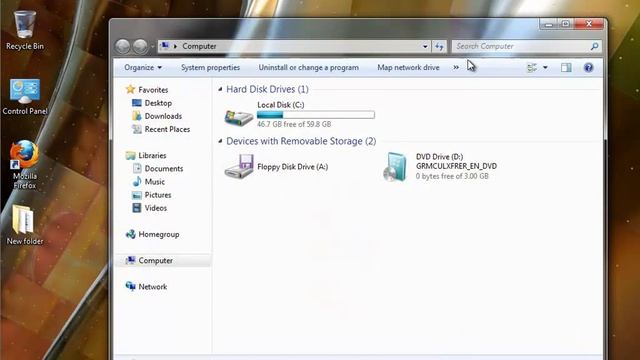Maximize the Computer window
Screen dimensions: 640x360
[565, 24]
